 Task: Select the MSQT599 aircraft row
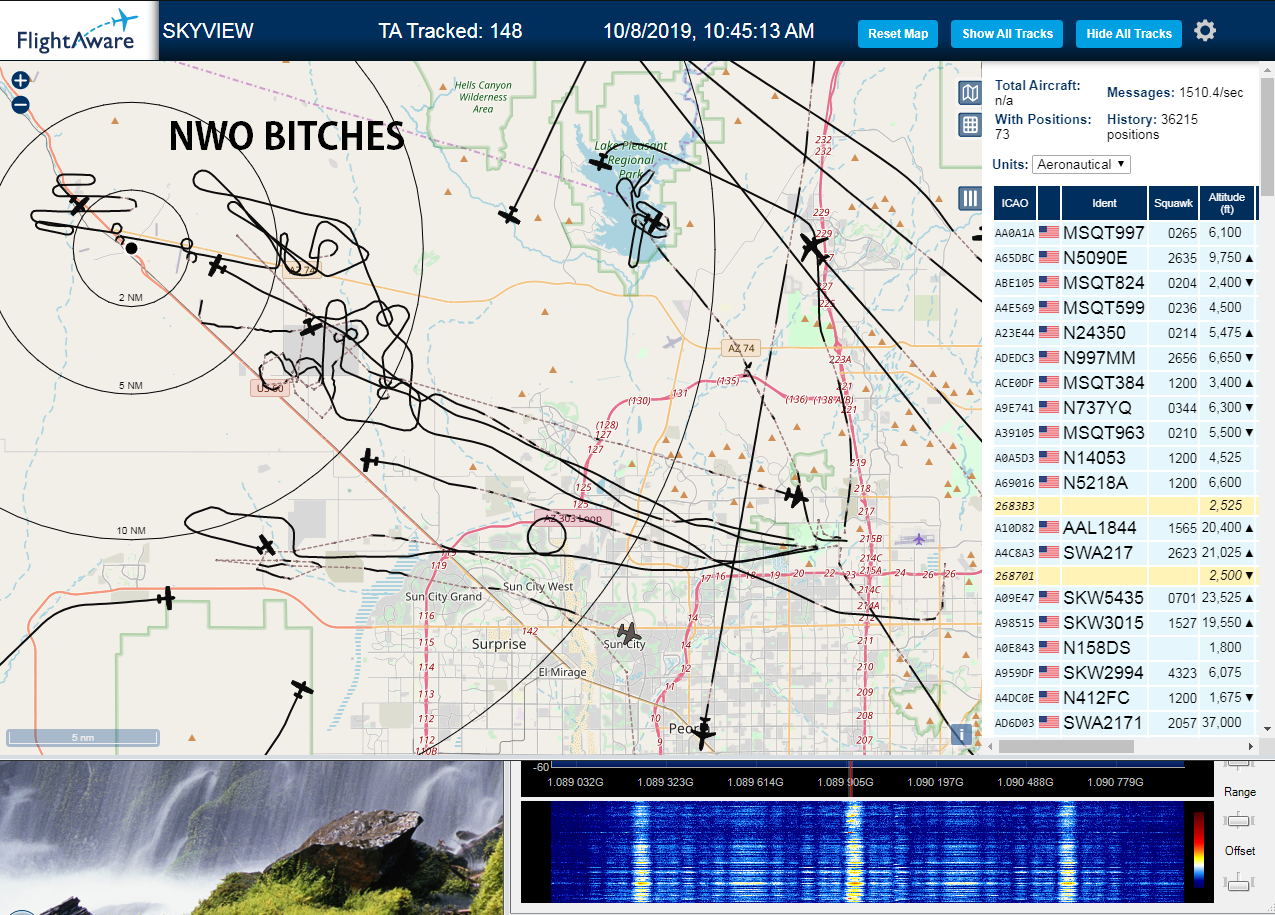point(1124,307)
